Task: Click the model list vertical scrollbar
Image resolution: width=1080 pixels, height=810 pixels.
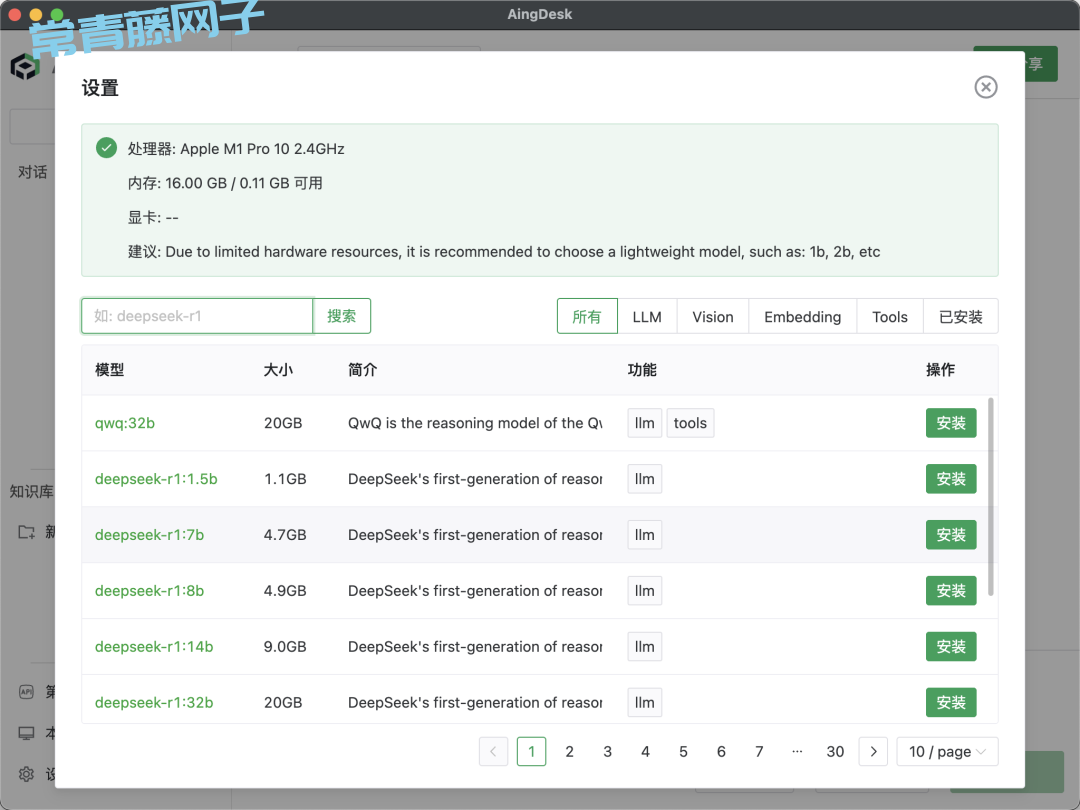Action: pos(990,496)
